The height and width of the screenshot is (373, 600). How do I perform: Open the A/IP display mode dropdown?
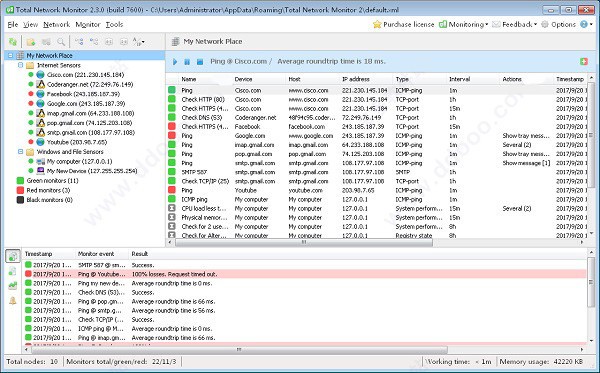click(x=139, y=42)
